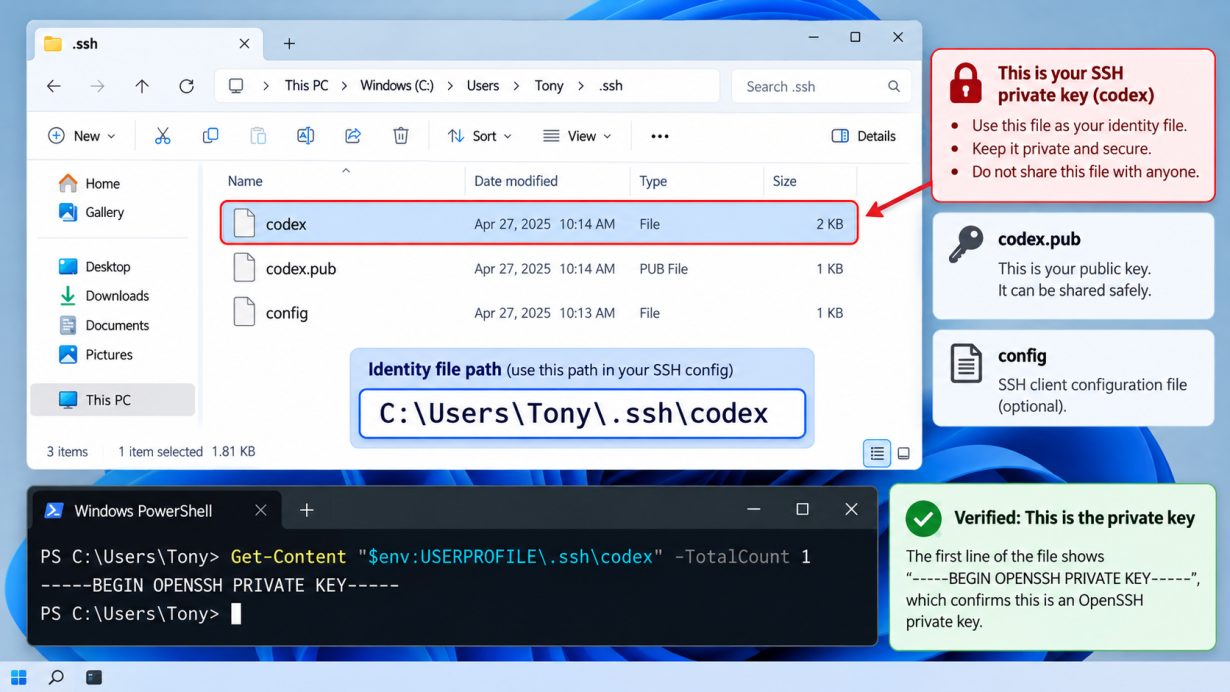Open Pictures in navigation pane
Viewport: 1230px width, 692px height.
109,355
